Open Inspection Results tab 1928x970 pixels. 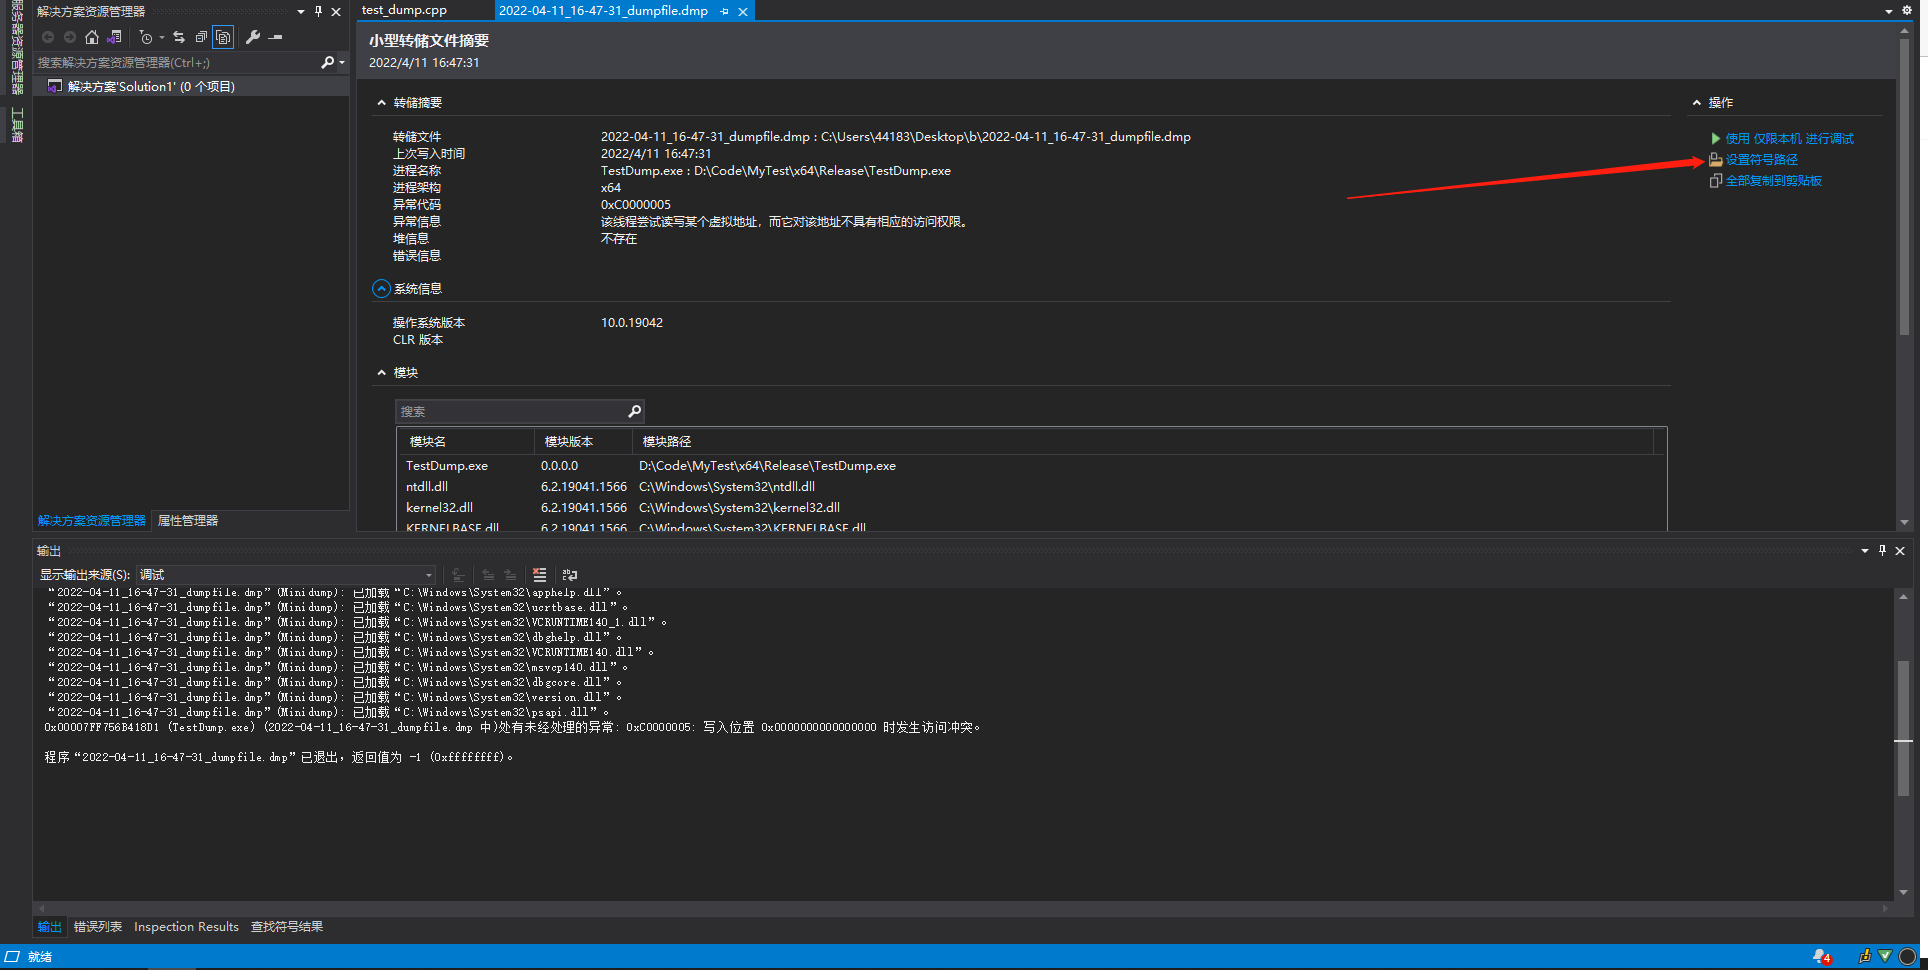tap(186, 927)
